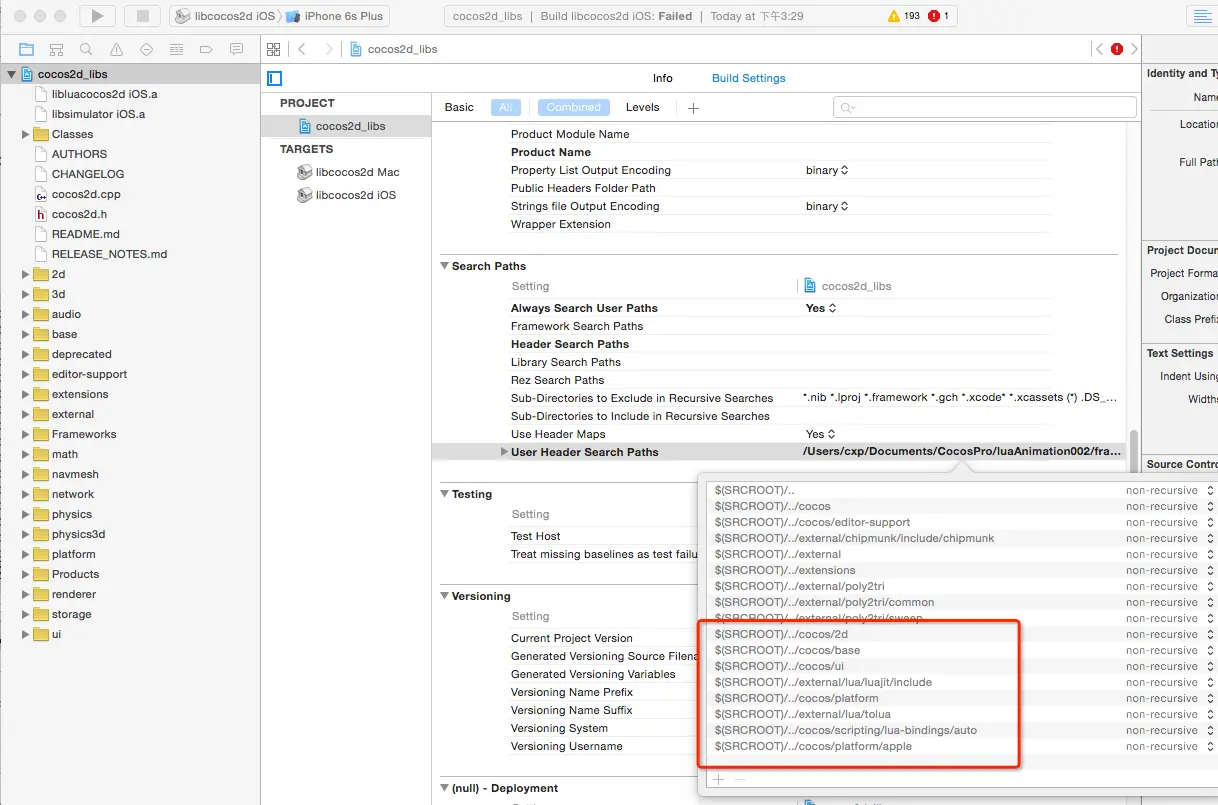Viewport: 1218px width, 805px height.
Task: Select libluacocos2d iOS.a file
Action: [104, 94]
